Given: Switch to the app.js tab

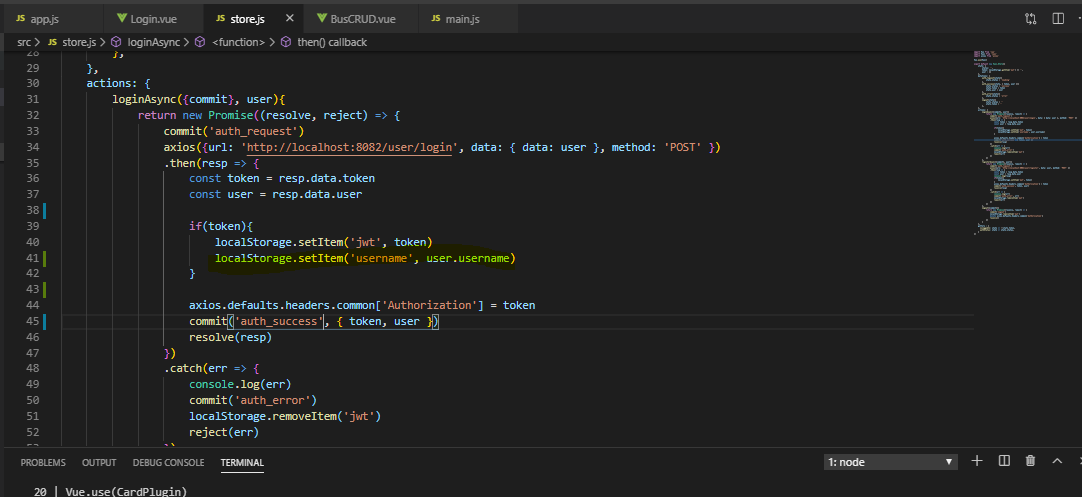Looking at the screenshot, I should pos(52,19).
